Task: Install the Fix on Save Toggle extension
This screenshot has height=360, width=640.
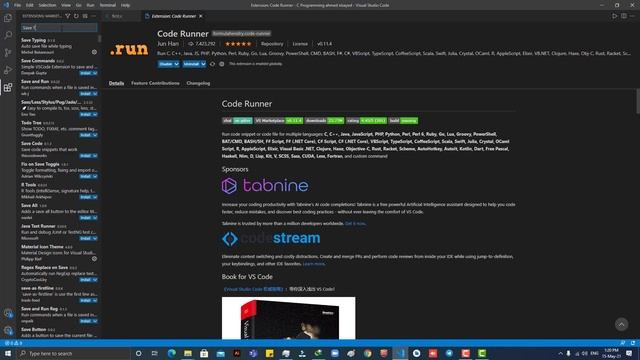Action: click(88, 176)
